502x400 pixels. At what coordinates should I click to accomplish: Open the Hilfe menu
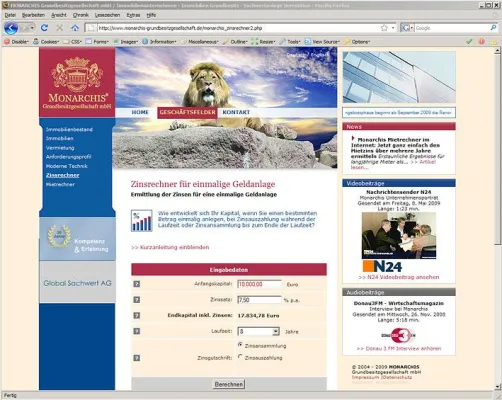[x=151, y=15]
